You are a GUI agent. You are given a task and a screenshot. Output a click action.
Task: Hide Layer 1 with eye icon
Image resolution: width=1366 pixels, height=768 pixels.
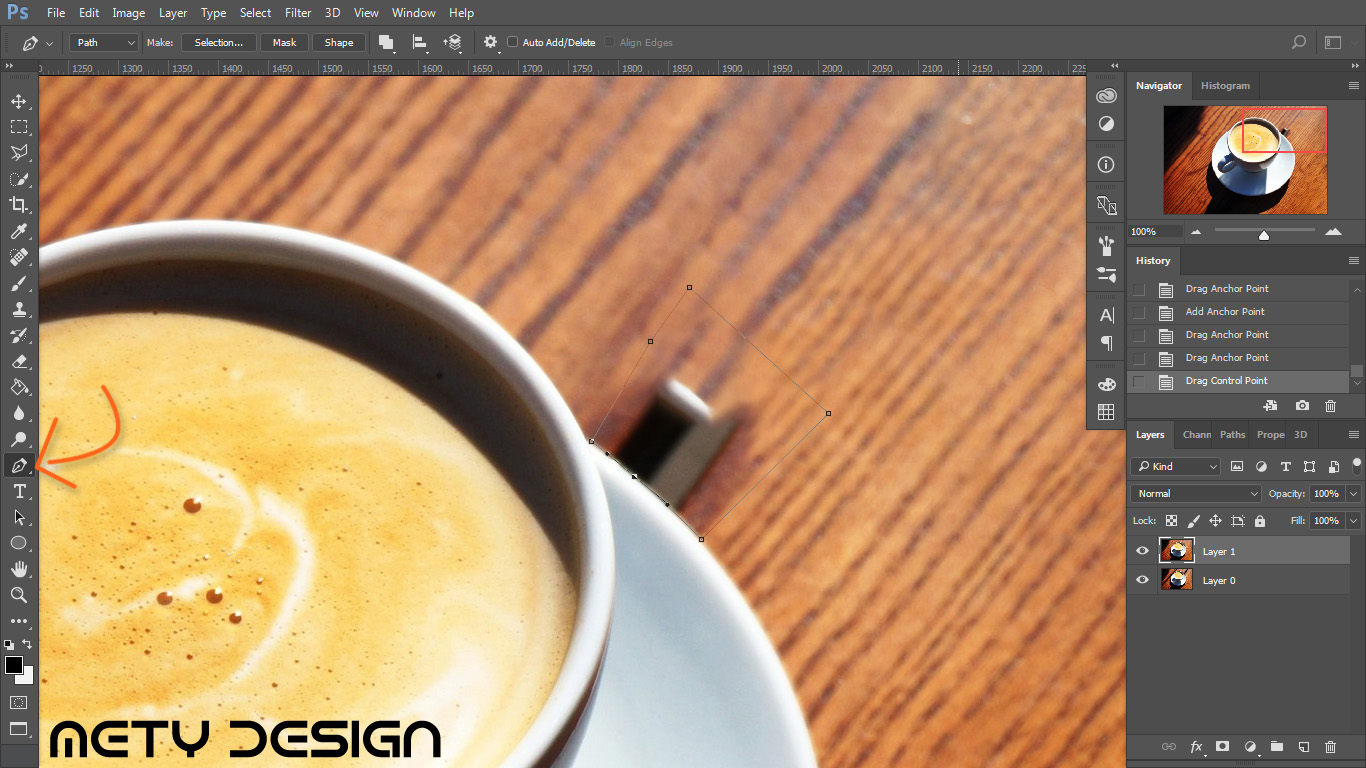coord(1143,551)
